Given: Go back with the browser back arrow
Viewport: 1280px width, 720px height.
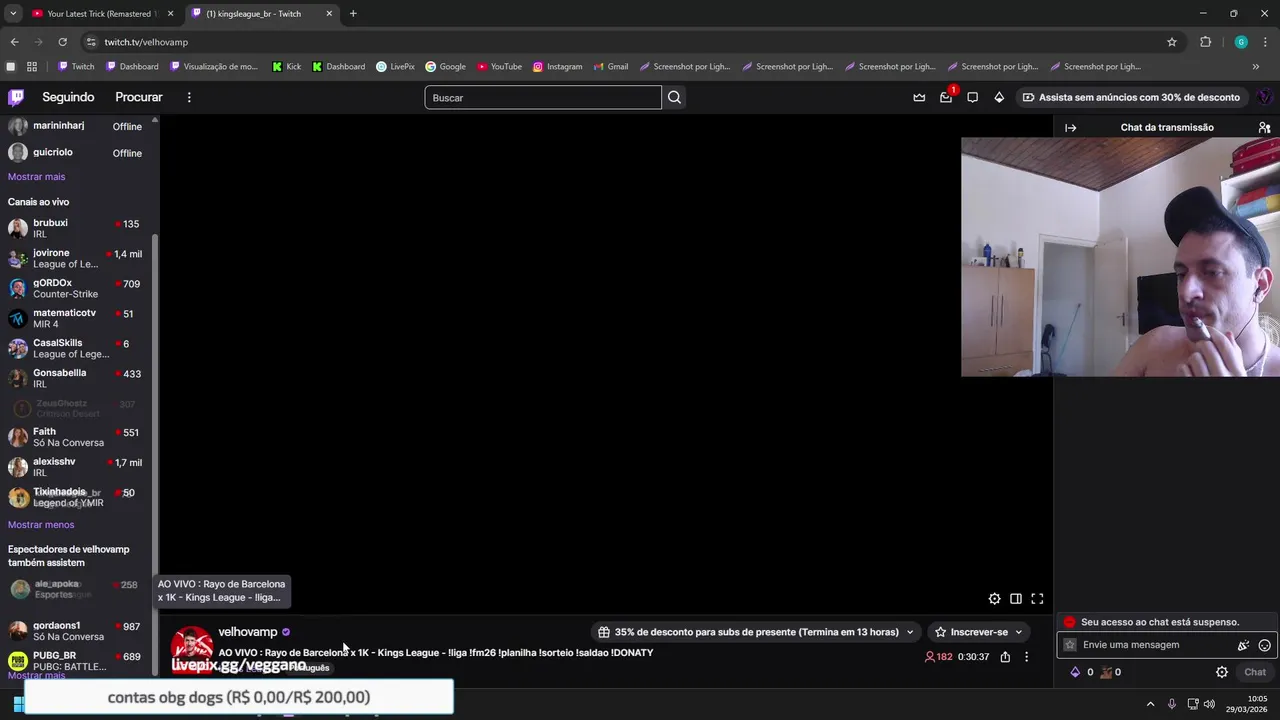Looking at the screenshot, I should click(14, 42).
